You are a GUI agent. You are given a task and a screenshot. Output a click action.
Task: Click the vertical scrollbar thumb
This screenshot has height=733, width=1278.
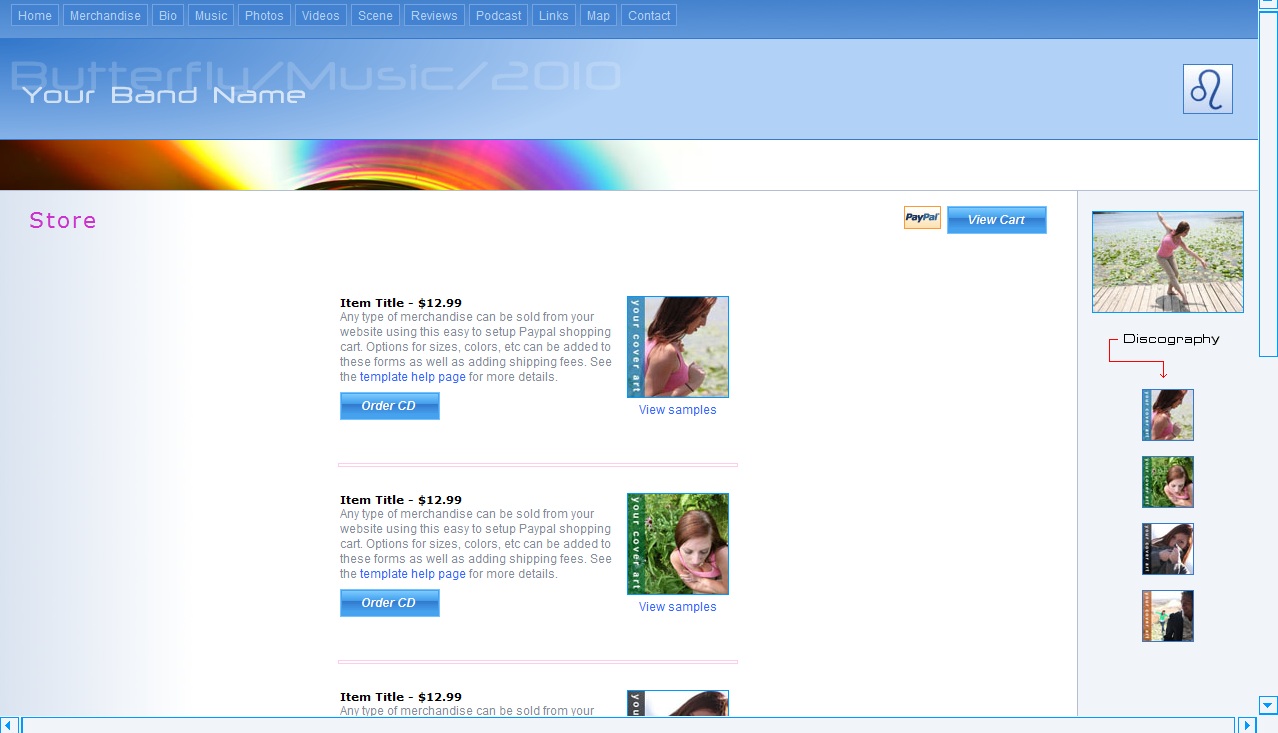[x=1268, y=183]
